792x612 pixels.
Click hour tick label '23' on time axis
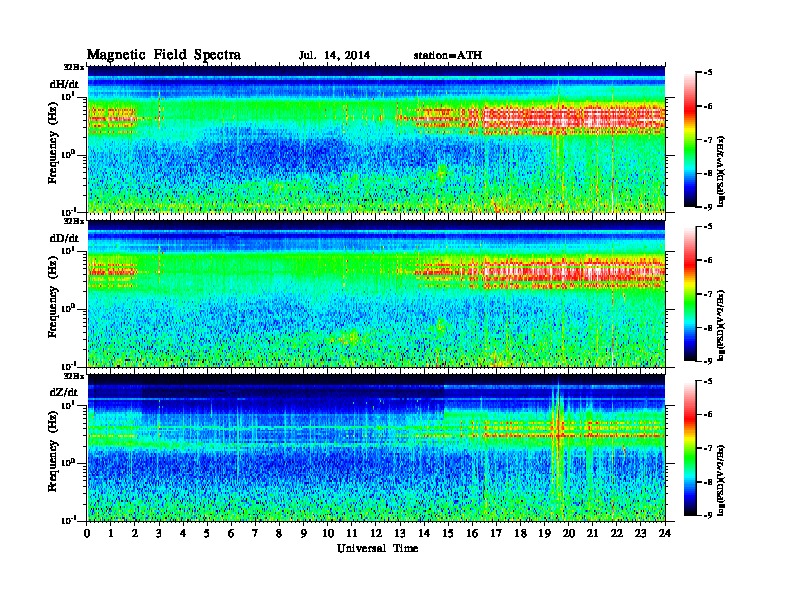tap(640, 533)
